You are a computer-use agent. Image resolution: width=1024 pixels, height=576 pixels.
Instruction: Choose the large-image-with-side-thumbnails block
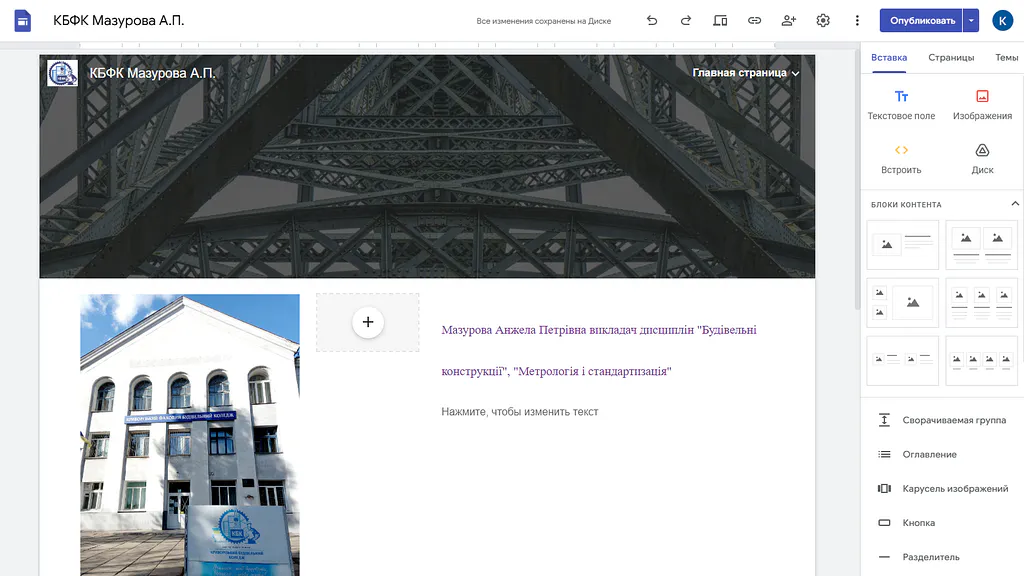(x=903, y=303)
